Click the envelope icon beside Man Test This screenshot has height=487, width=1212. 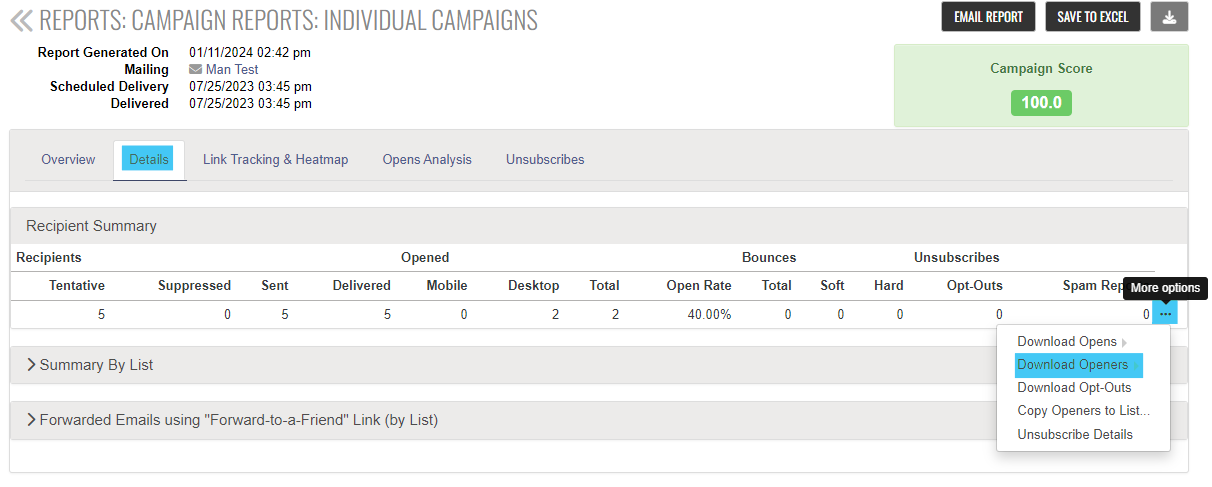point(195,70)
